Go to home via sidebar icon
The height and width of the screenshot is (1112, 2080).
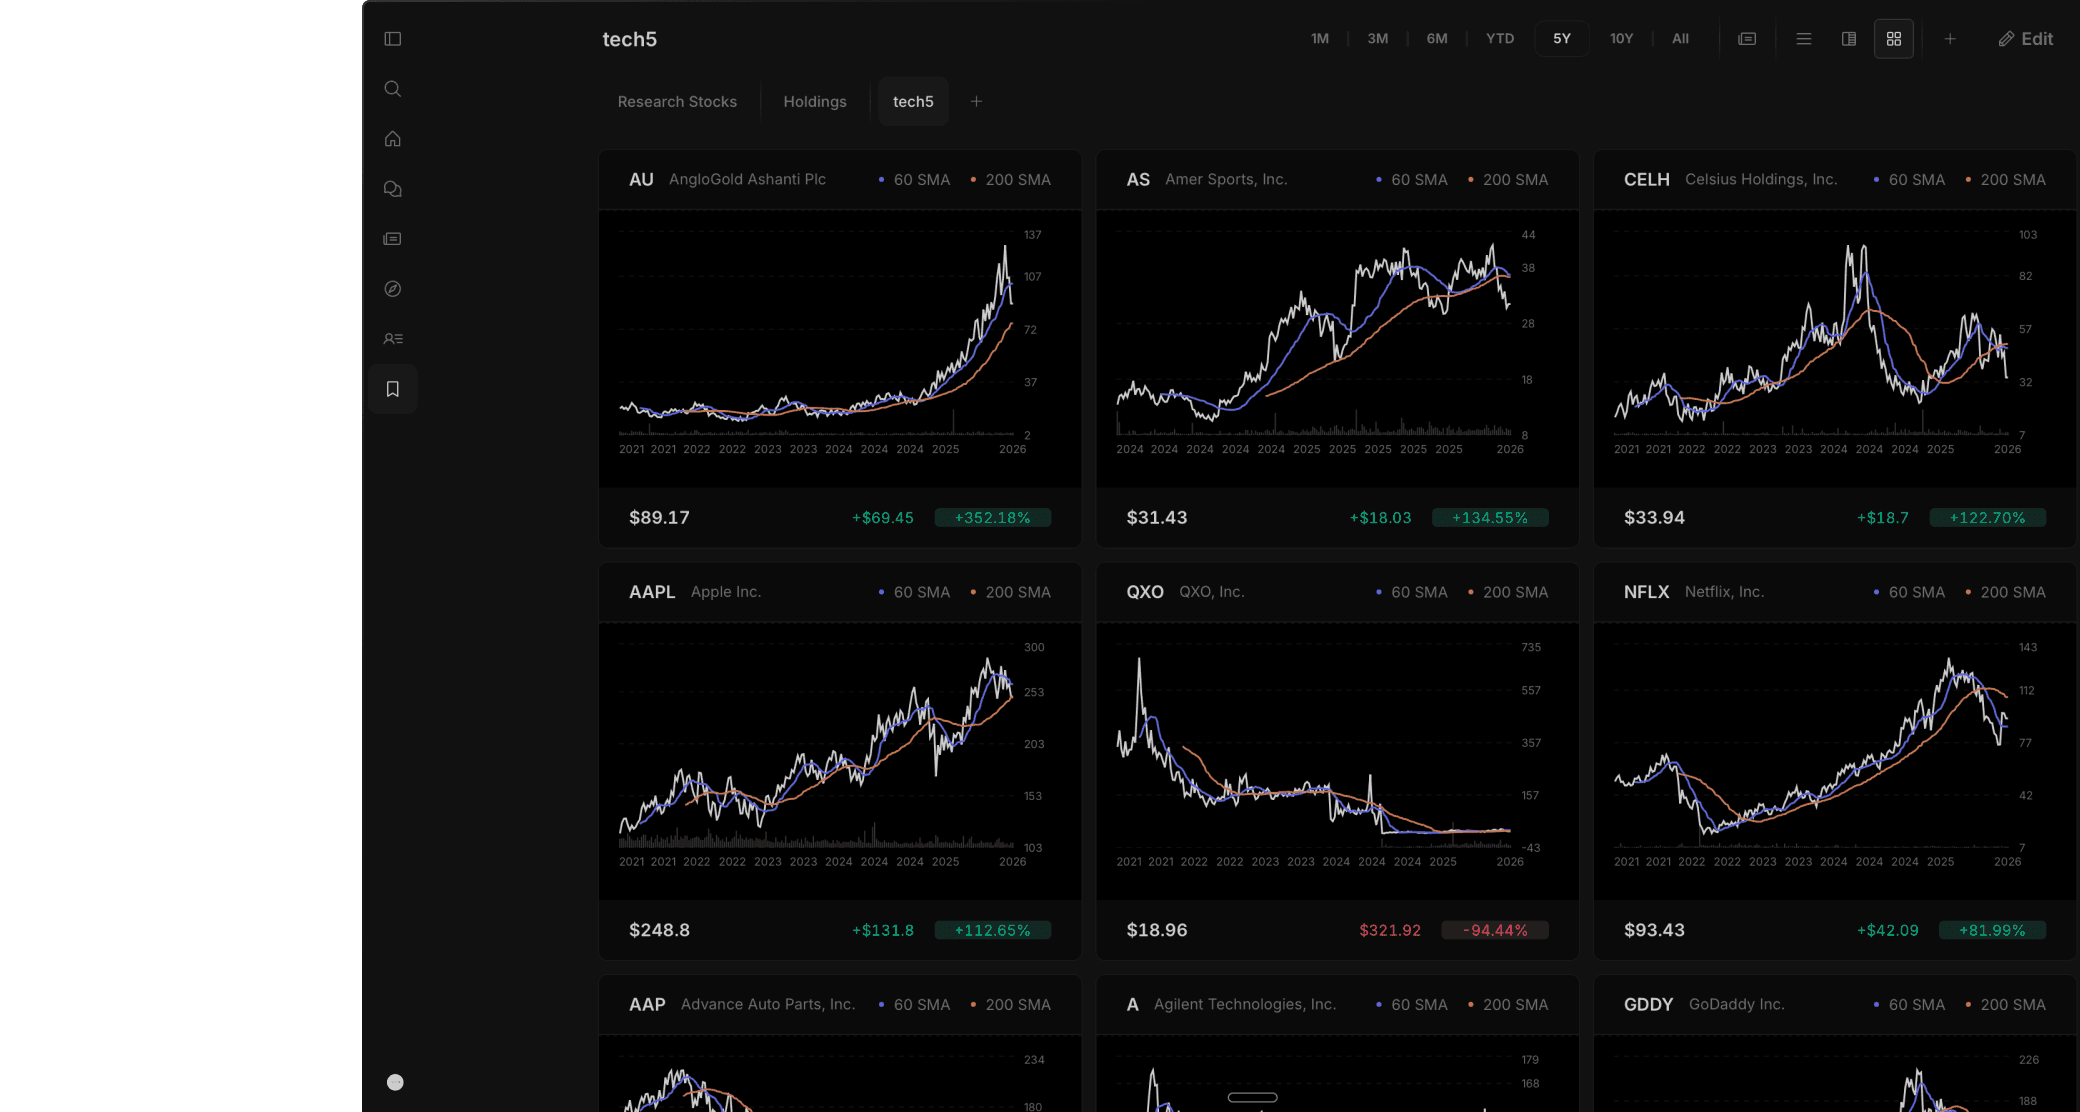392,139
